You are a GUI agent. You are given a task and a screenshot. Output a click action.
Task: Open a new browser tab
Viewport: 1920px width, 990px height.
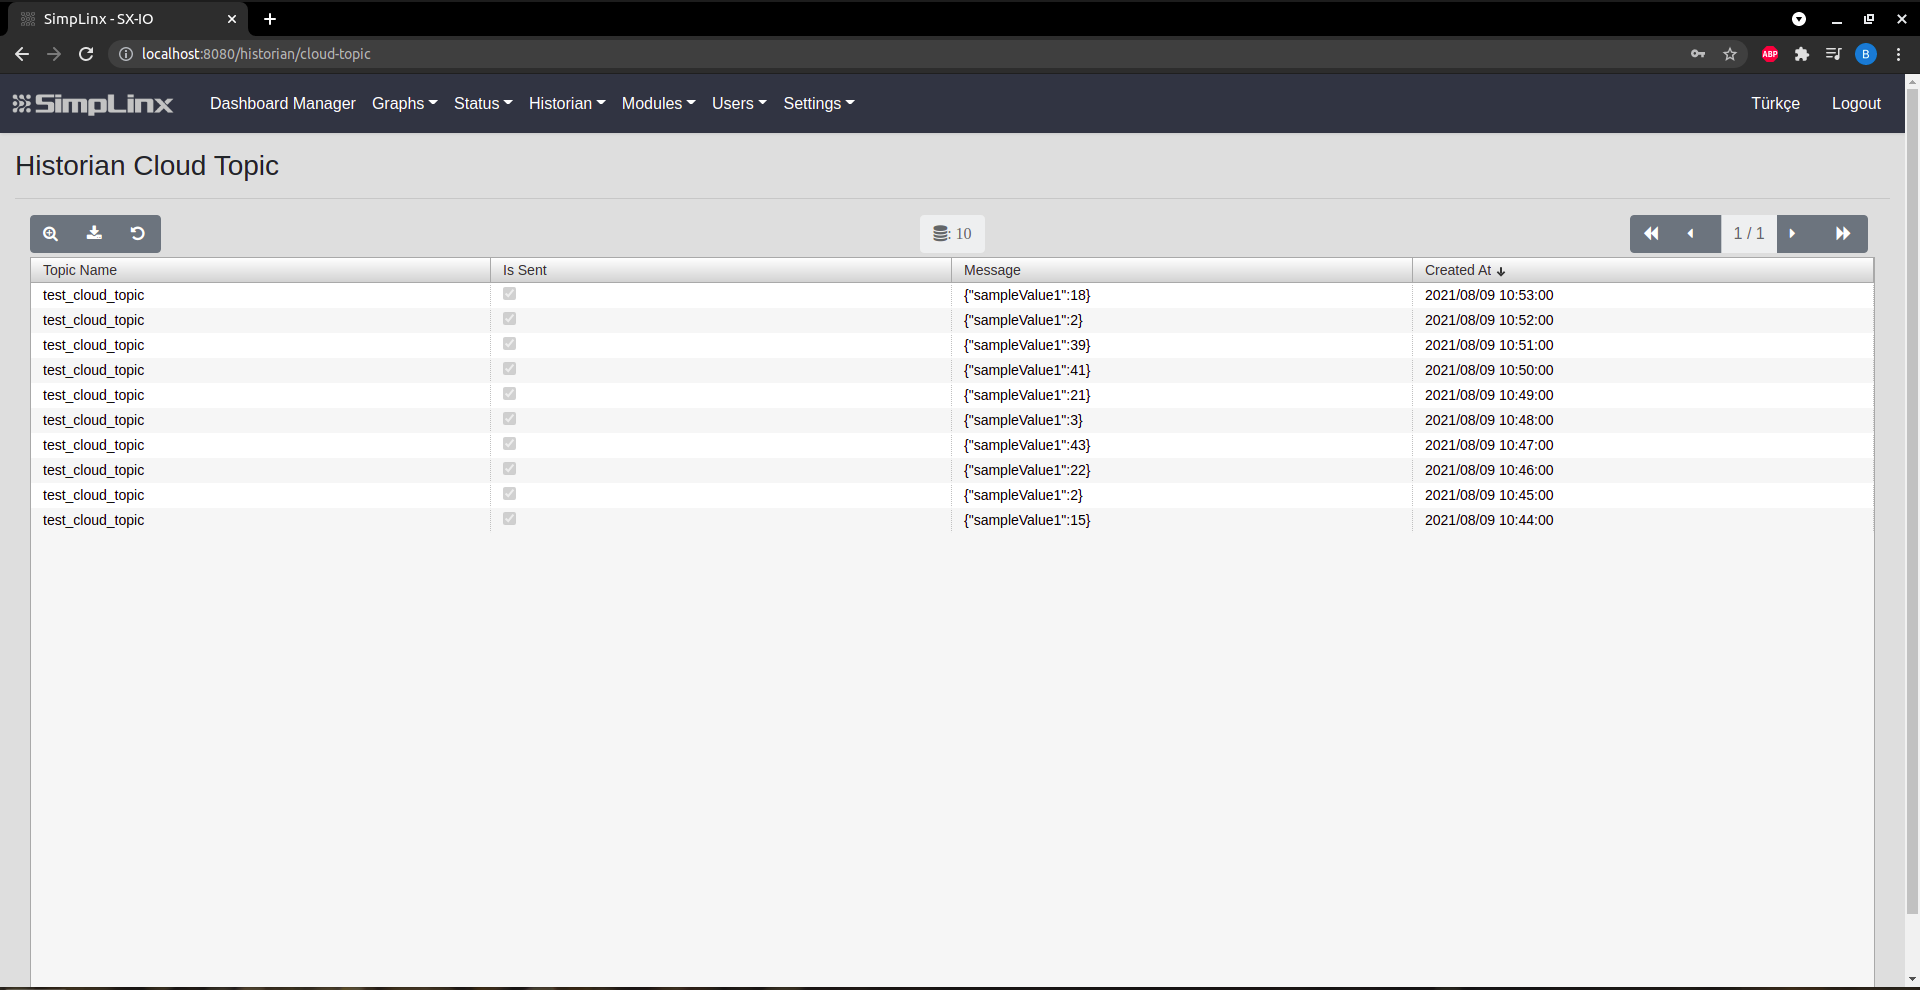[x=270, y=19]
